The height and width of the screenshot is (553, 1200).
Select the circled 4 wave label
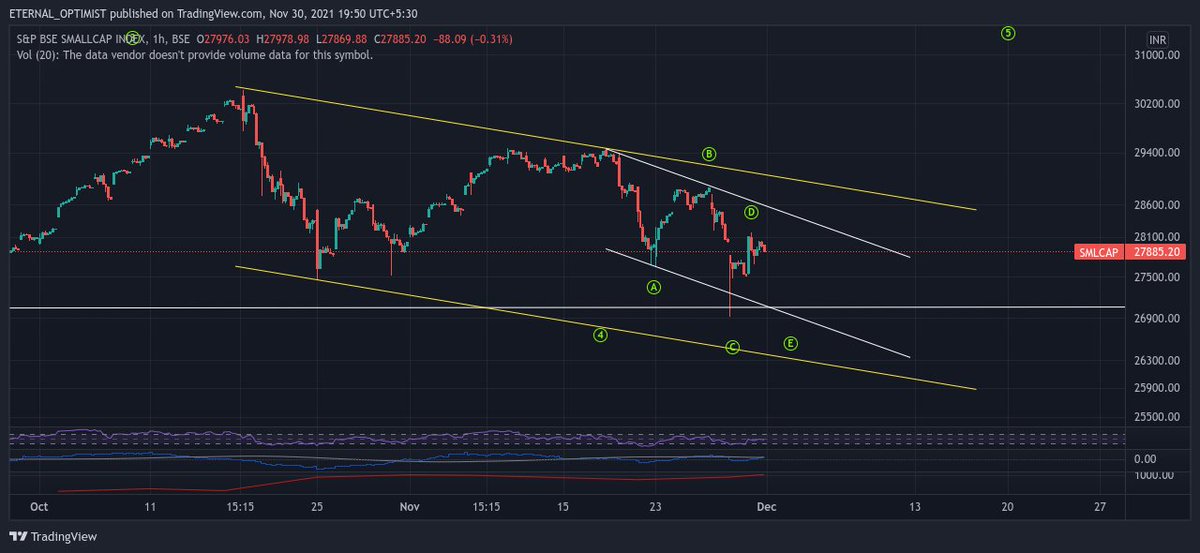(600, 335)
